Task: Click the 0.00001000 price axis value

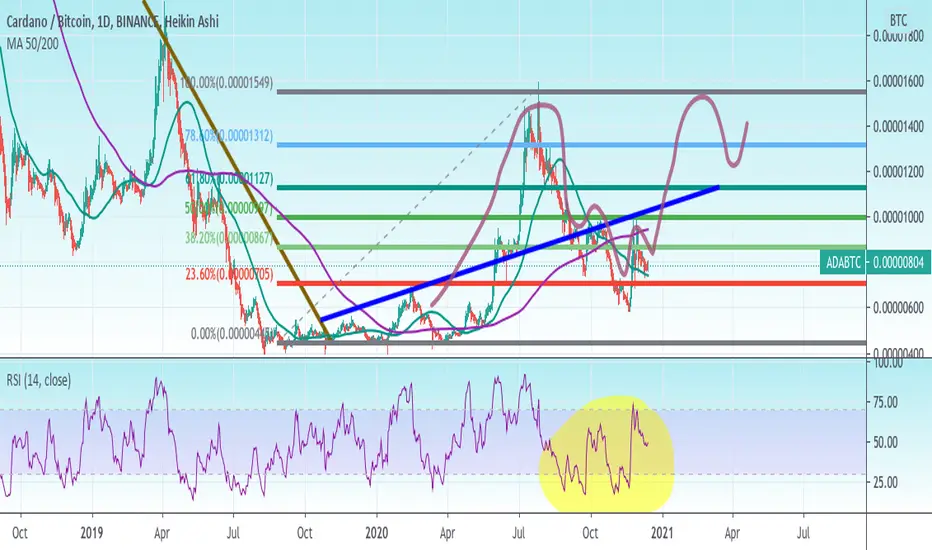Action: point(898,217)
